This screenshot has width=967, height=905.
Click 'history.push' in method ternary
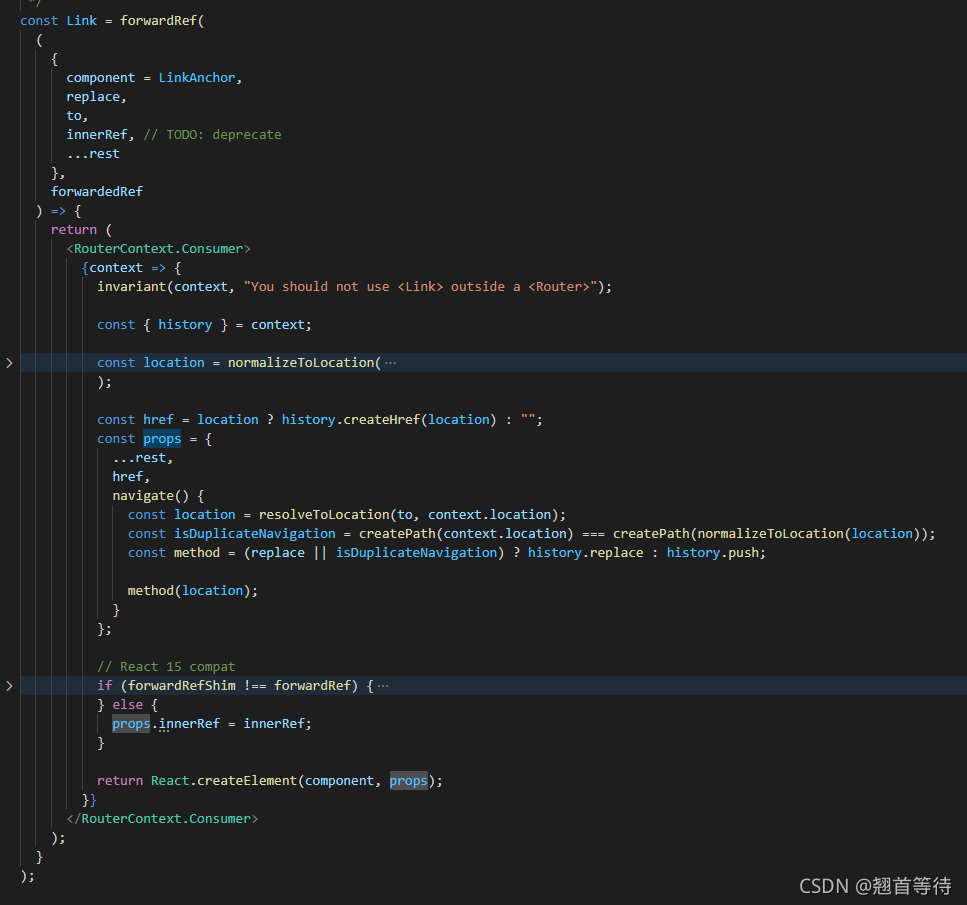(713, 553)
